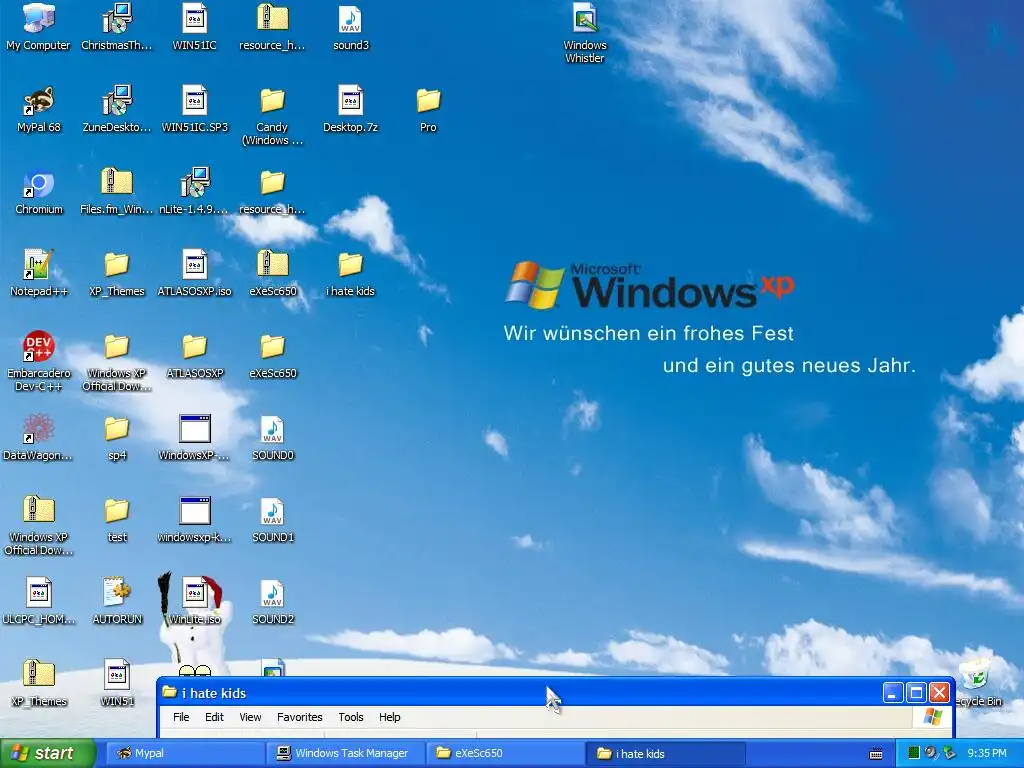Click the 9:35 PM clock
Viewport: 1024px width, 768px height.
(987, 754)
